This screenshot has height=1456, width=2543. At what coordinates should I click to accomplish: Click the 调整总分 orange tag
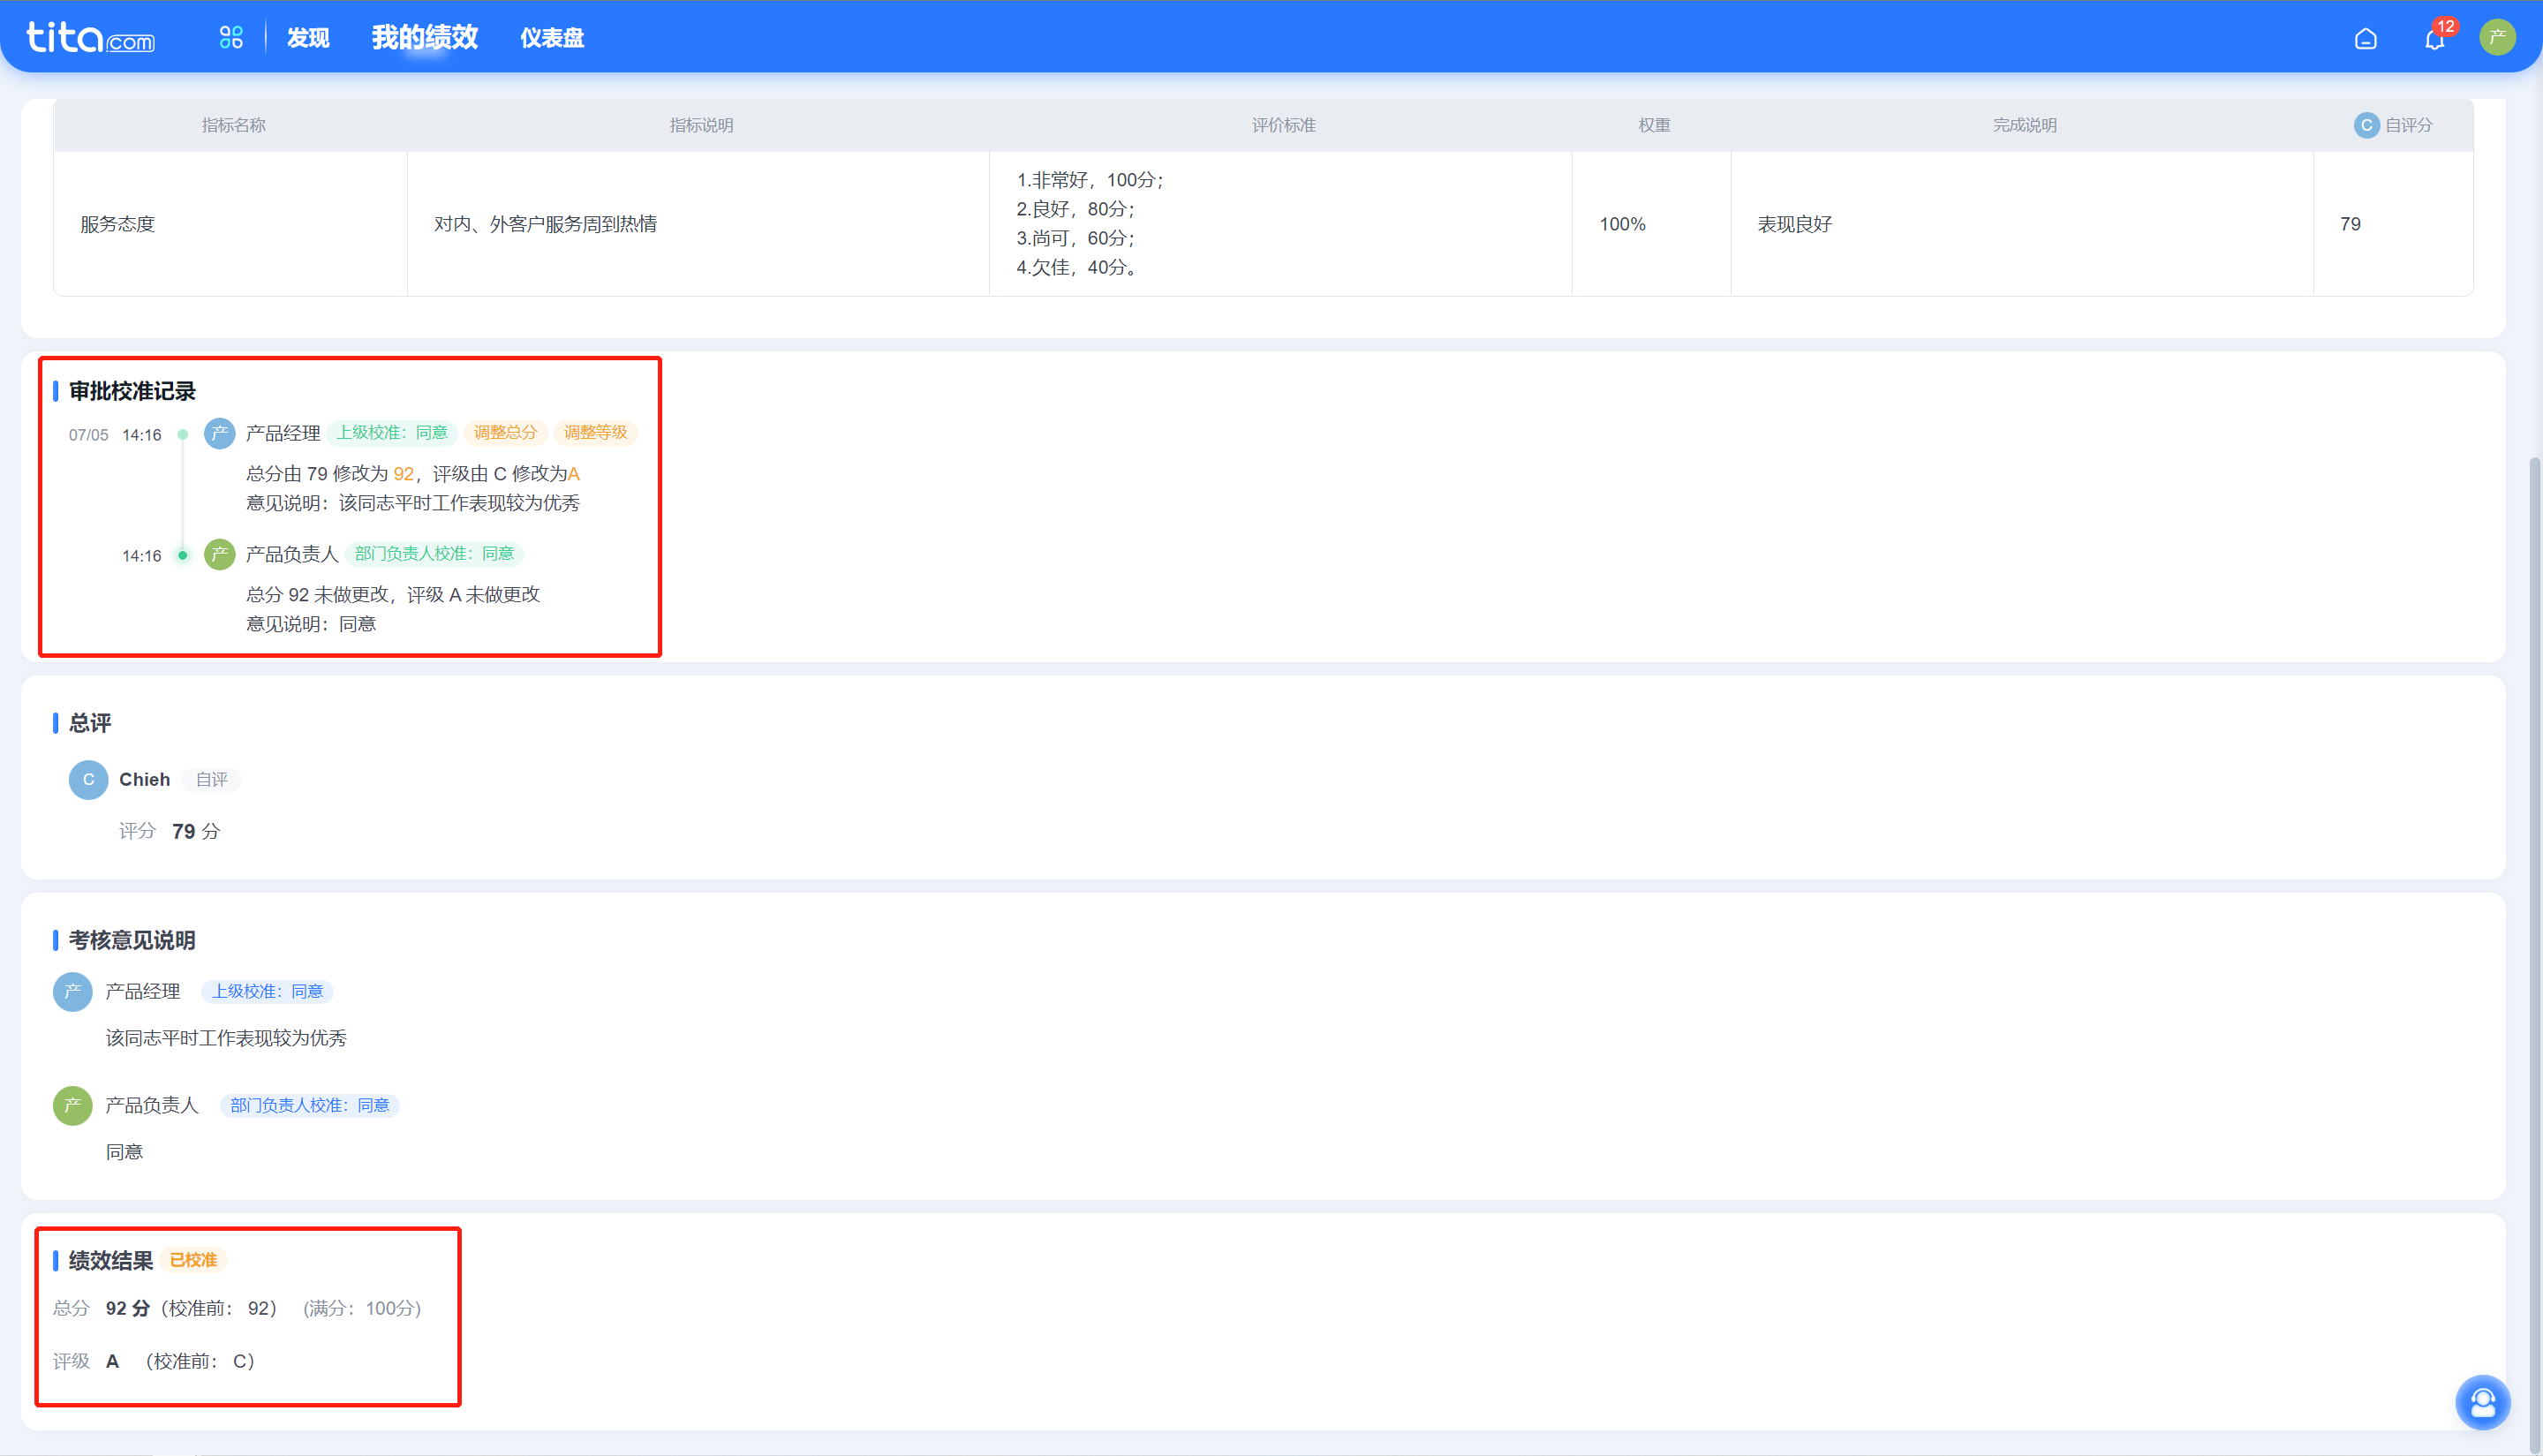click(505, 433)
